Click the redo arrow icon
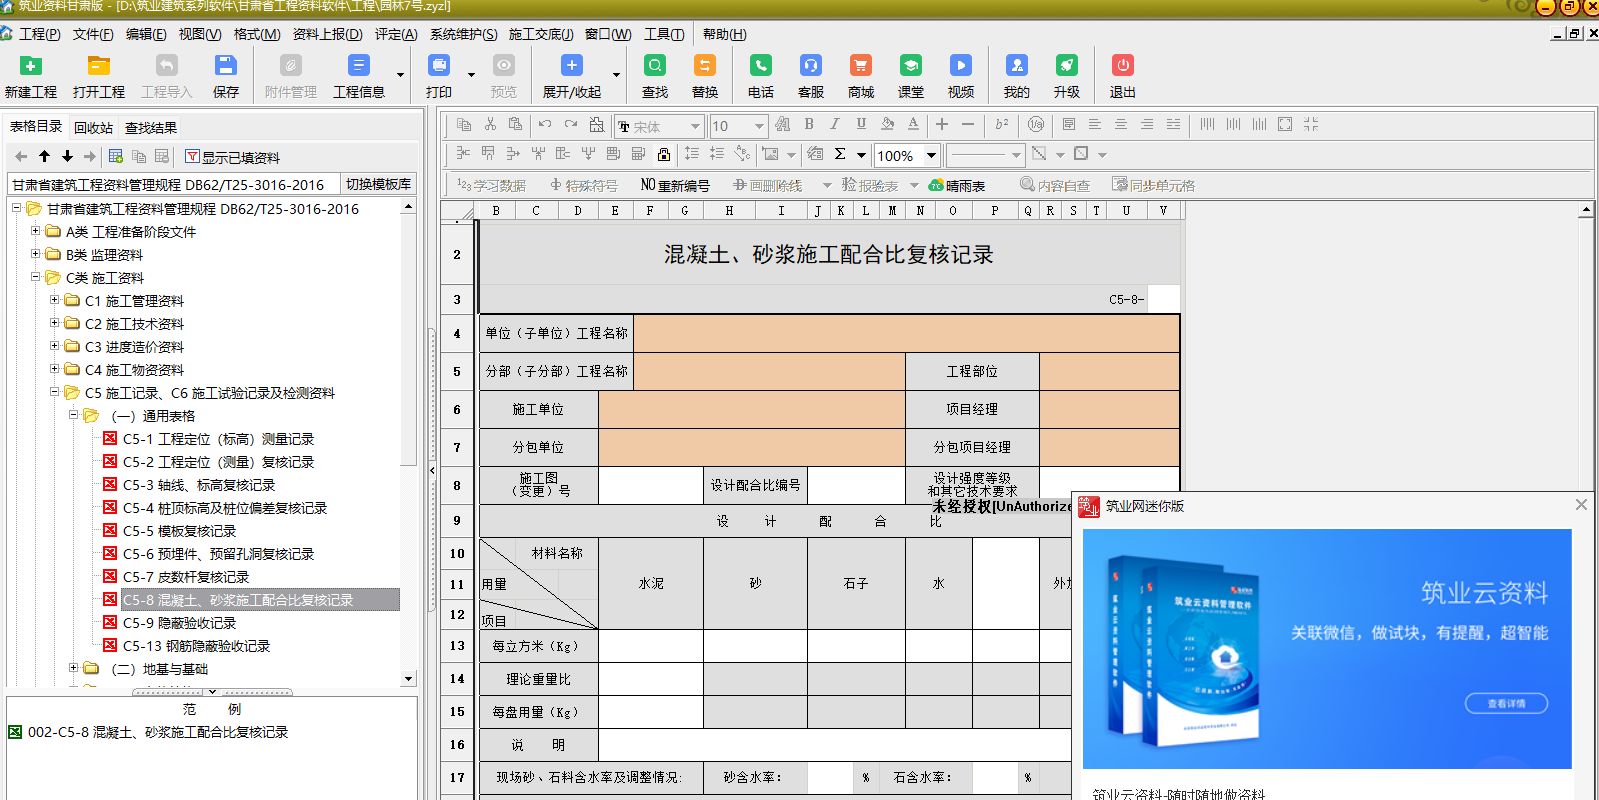The height and width of the screenshot is (800, 1599). 571,125
